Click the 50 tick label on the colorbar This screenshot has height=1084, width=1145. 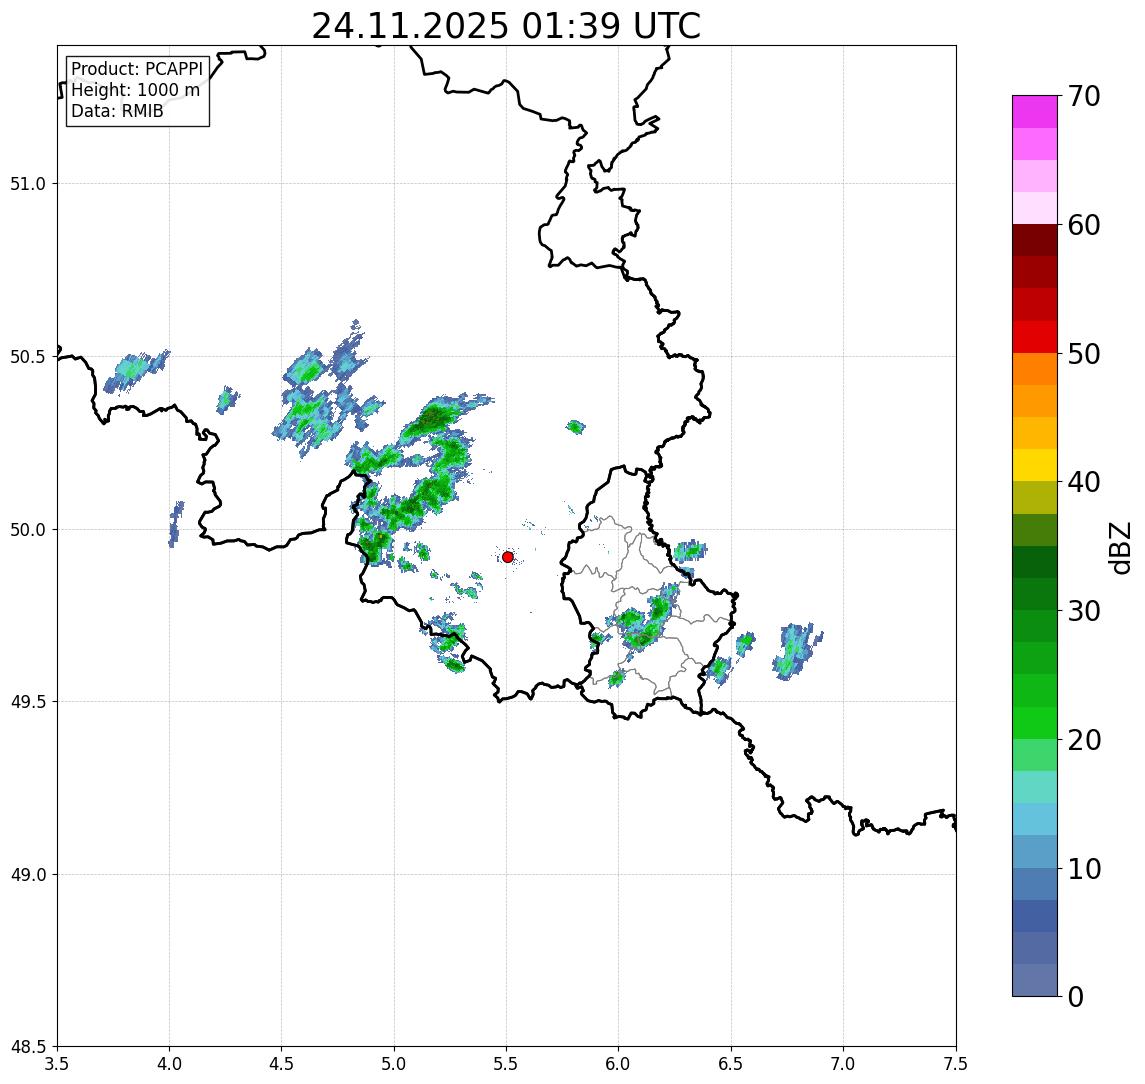(1083, 354)
